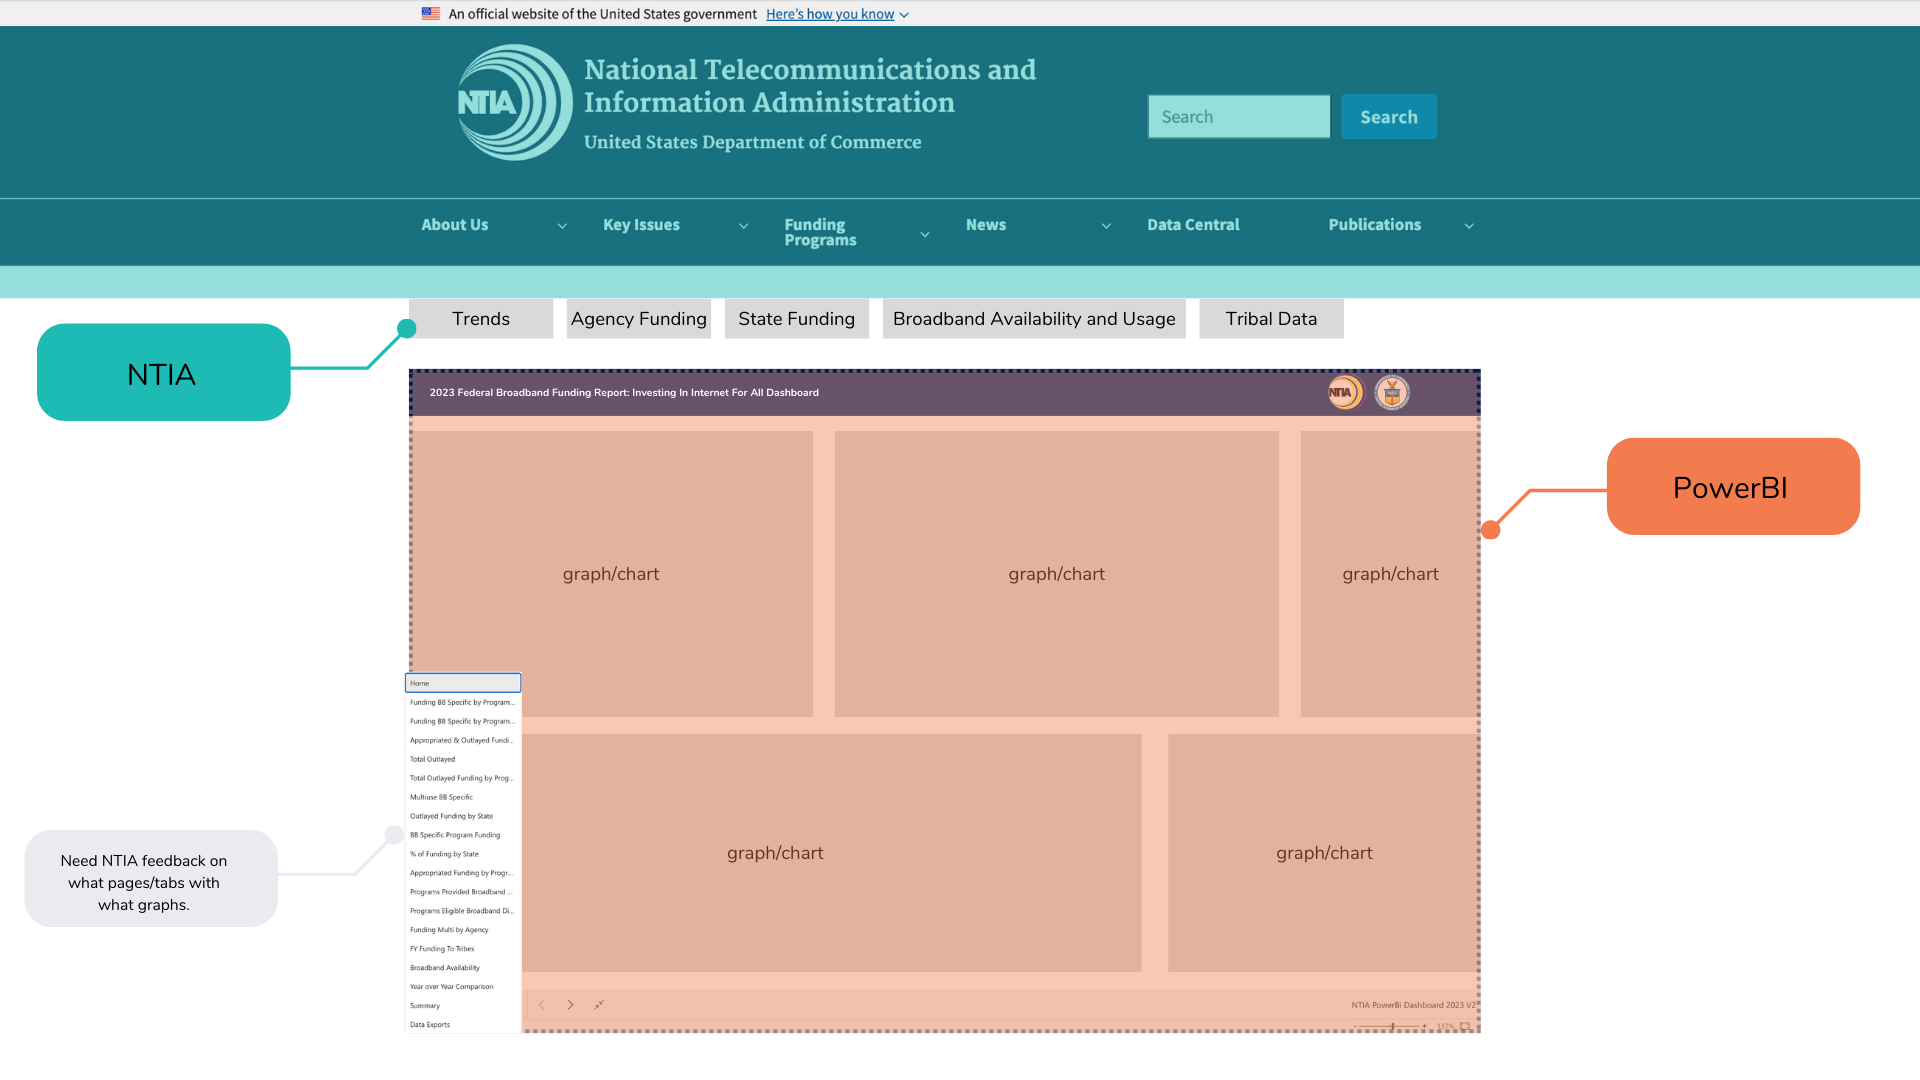Select Total Outlayed page in list
This screenshot has height=1080, width=1920.
pos(433,759)
